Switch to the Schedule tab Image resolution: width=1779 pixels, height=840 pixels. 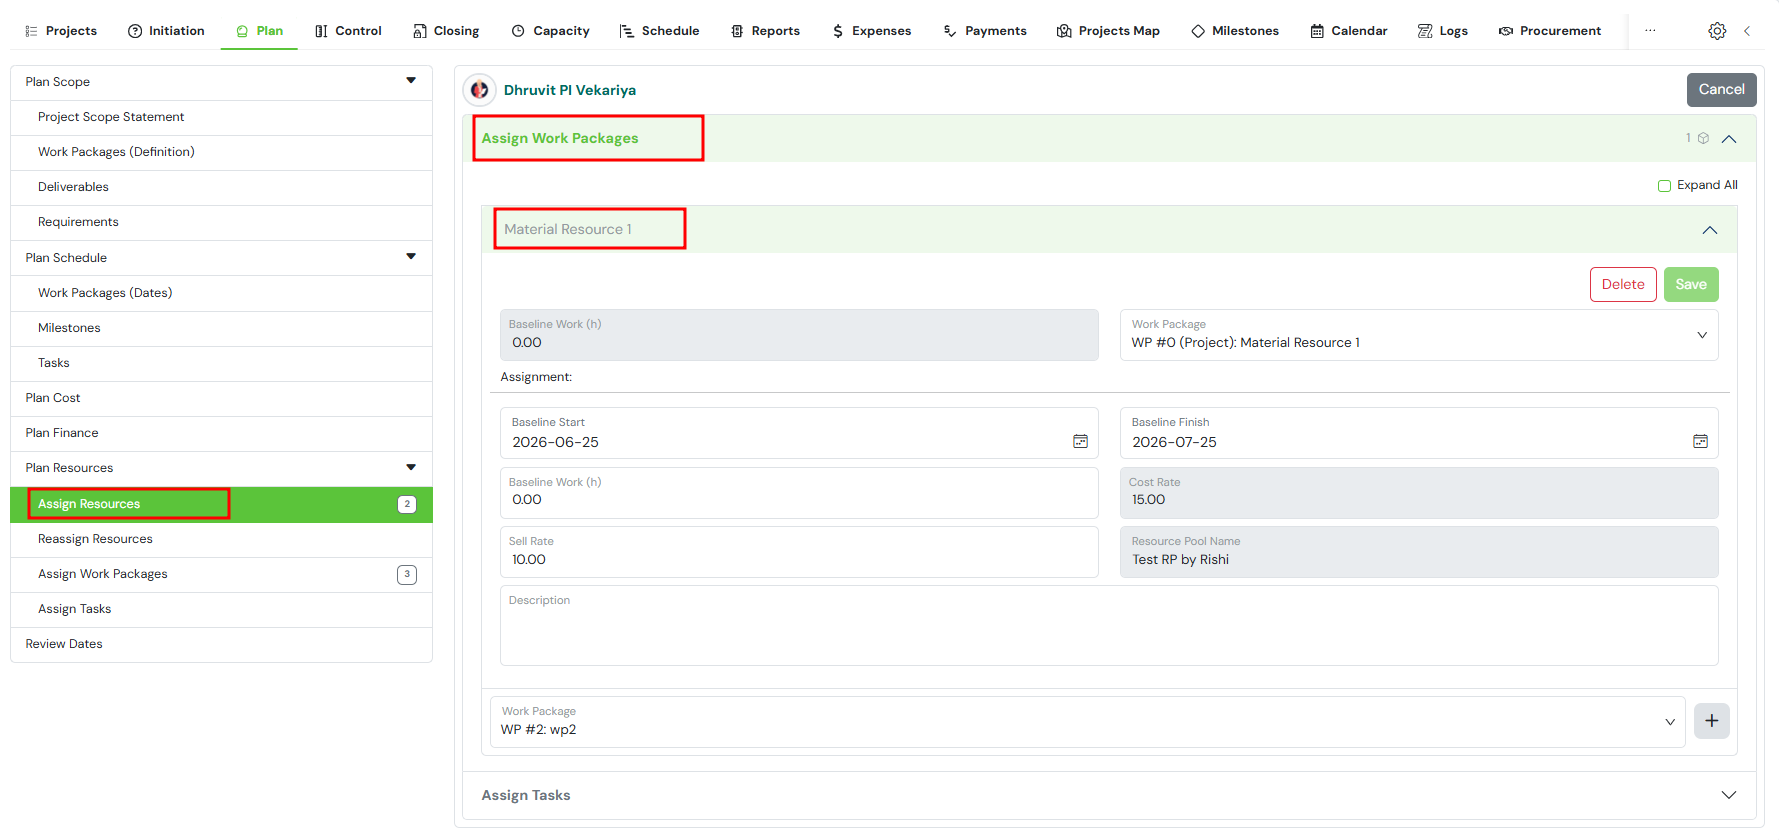[659, 31]
